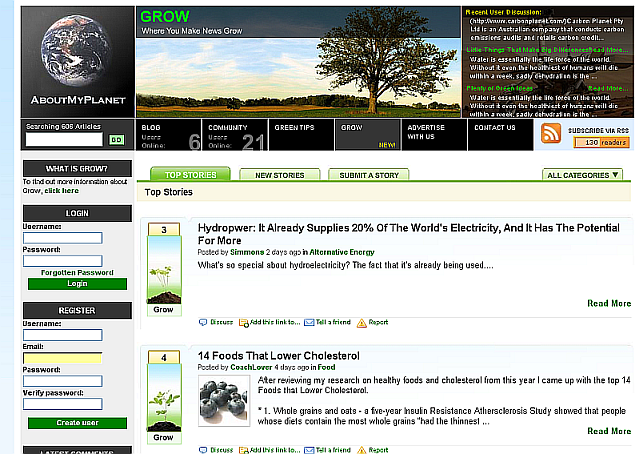Open the Contact Us menu item
The width and height of the screenshot is (640, 454).
click(x=501, y=135)
